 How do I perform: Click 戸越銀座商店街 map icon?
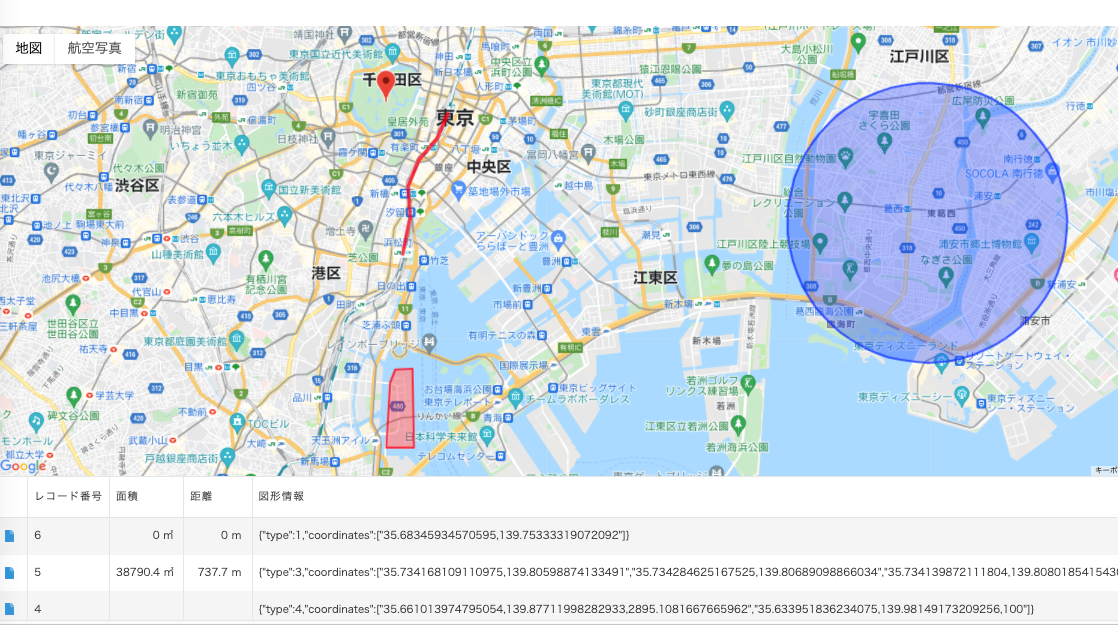227,456
